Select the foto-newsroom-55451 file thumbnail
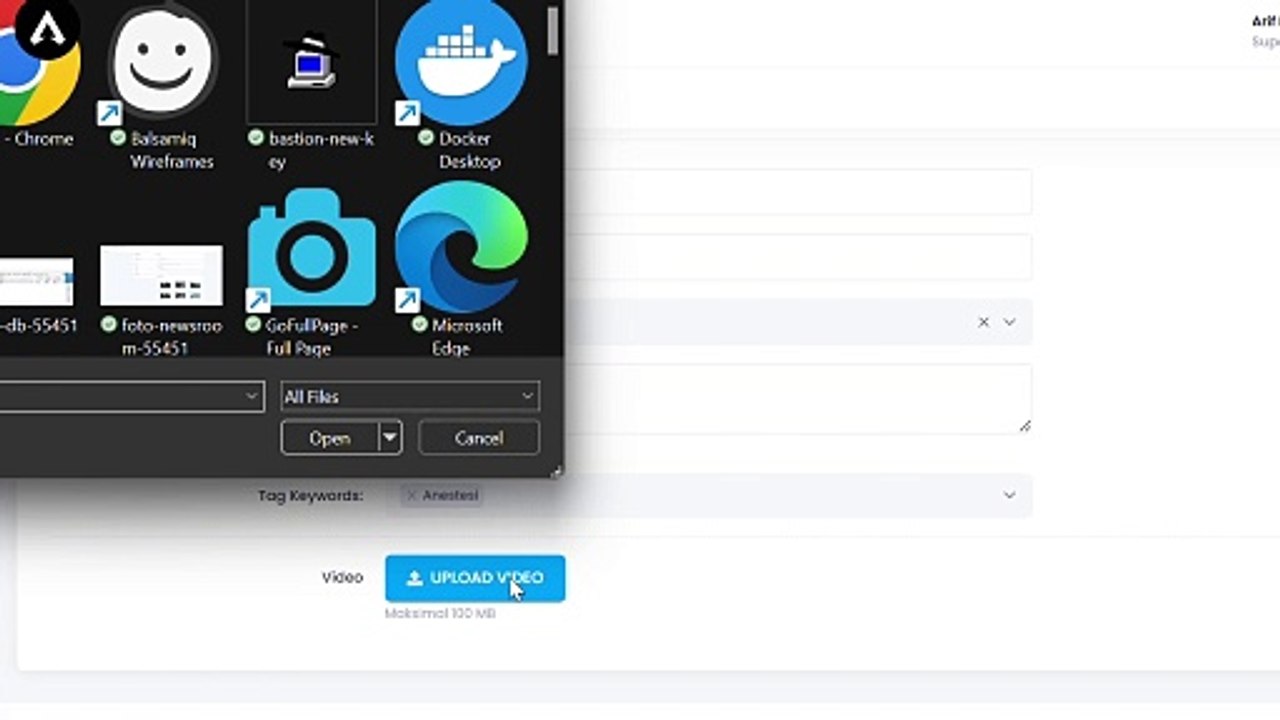Screen dimensions: 1280x720 tap(161, 275)
